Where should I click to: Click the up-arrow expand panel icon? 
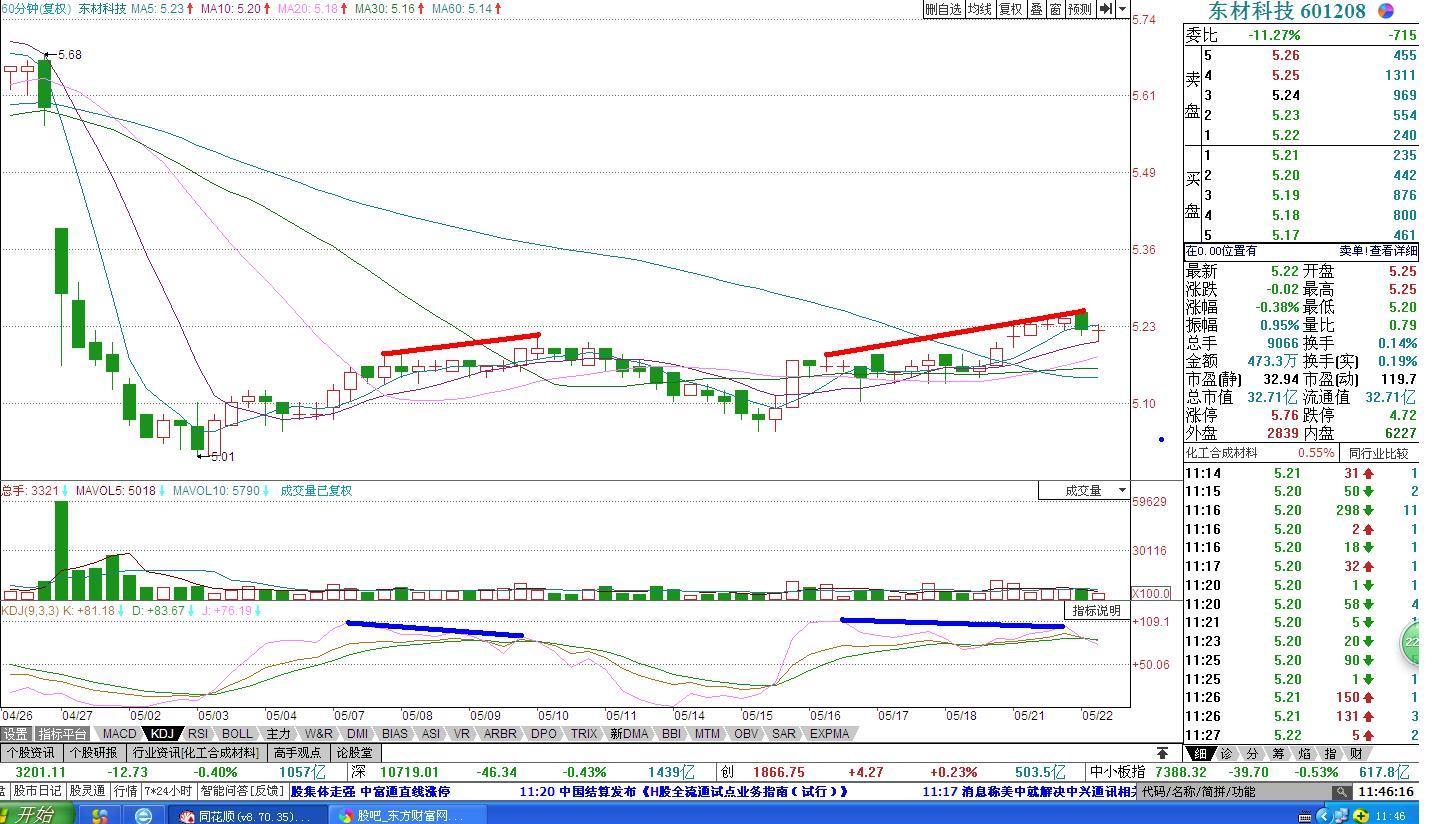coord(1162,753)
